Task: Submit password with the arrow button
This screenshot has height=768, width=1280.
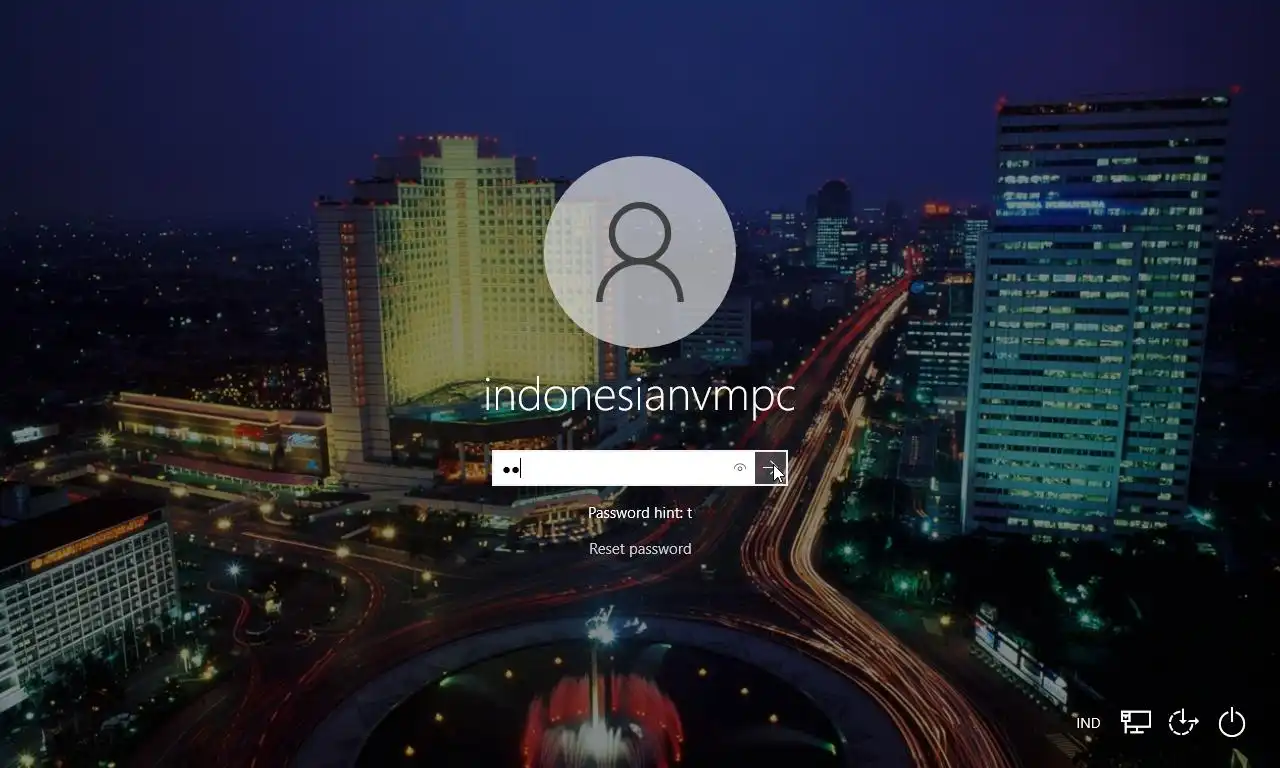Action: [771, 468]
